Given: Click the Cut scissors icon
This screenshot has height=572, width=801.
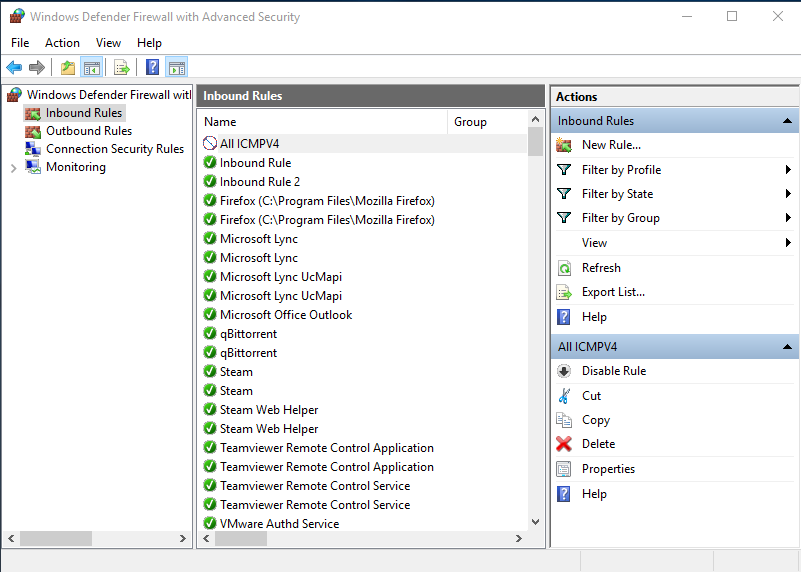Looking at the screenshot, I should (x=565, y=396).
